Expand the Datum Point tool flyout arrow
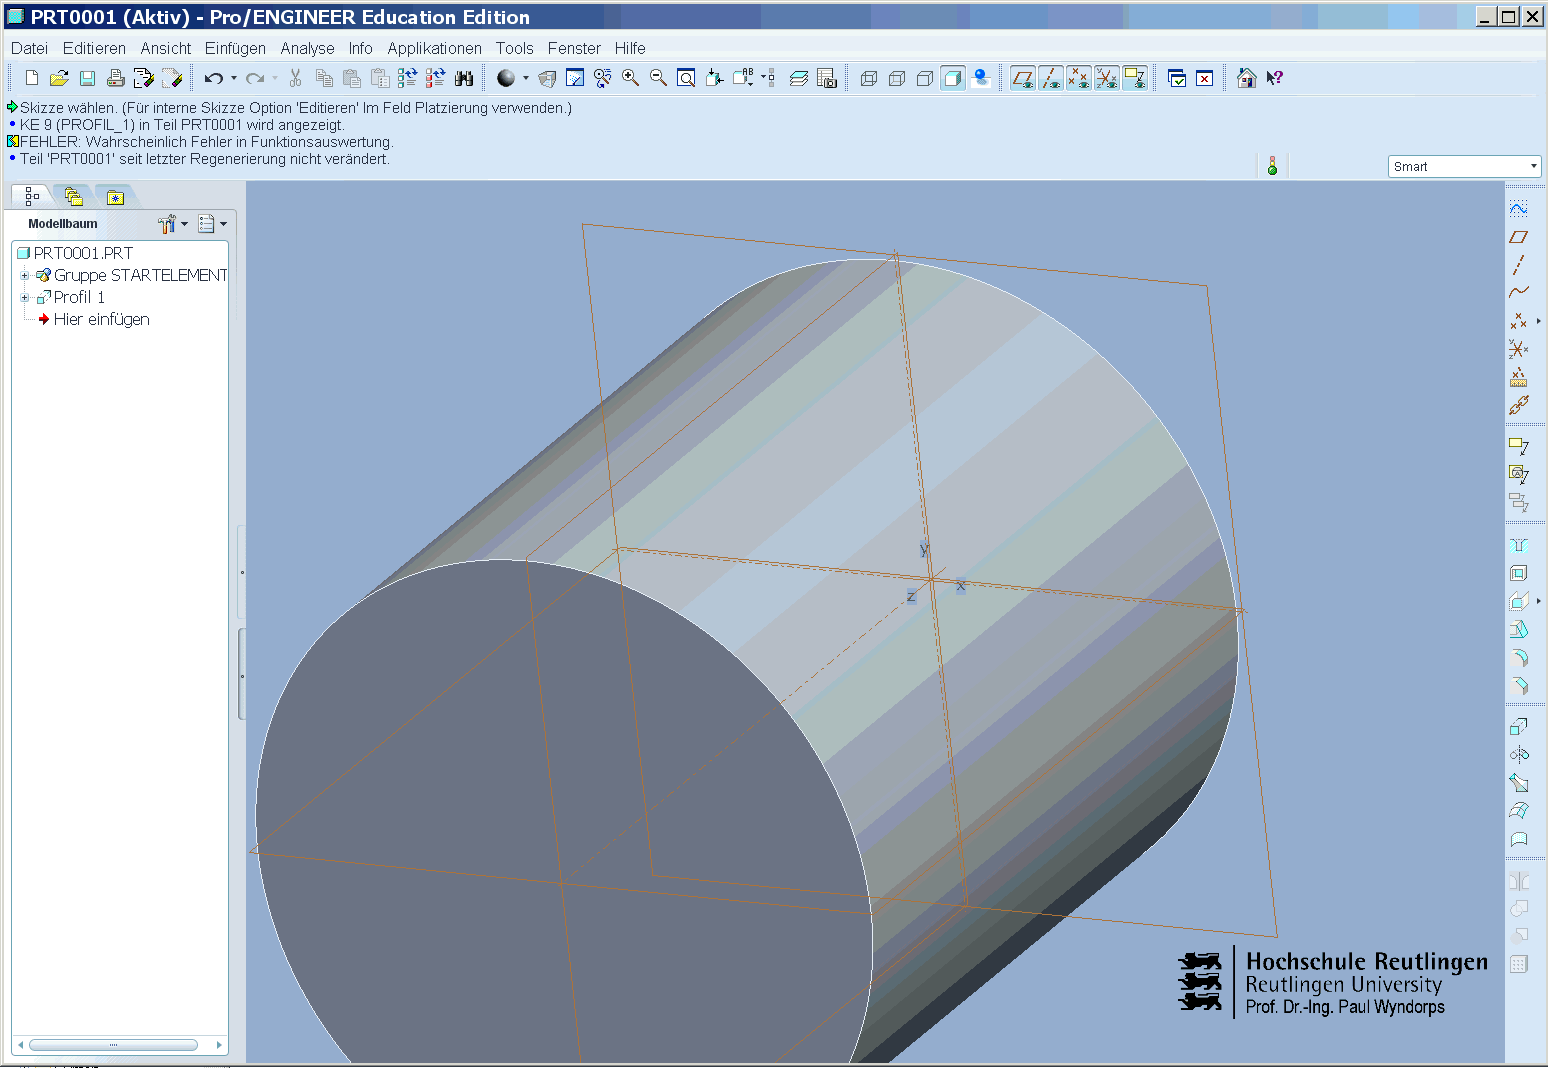Screen dimensions: 1548x1068 pyautogui.click(x=1538, y=321)
